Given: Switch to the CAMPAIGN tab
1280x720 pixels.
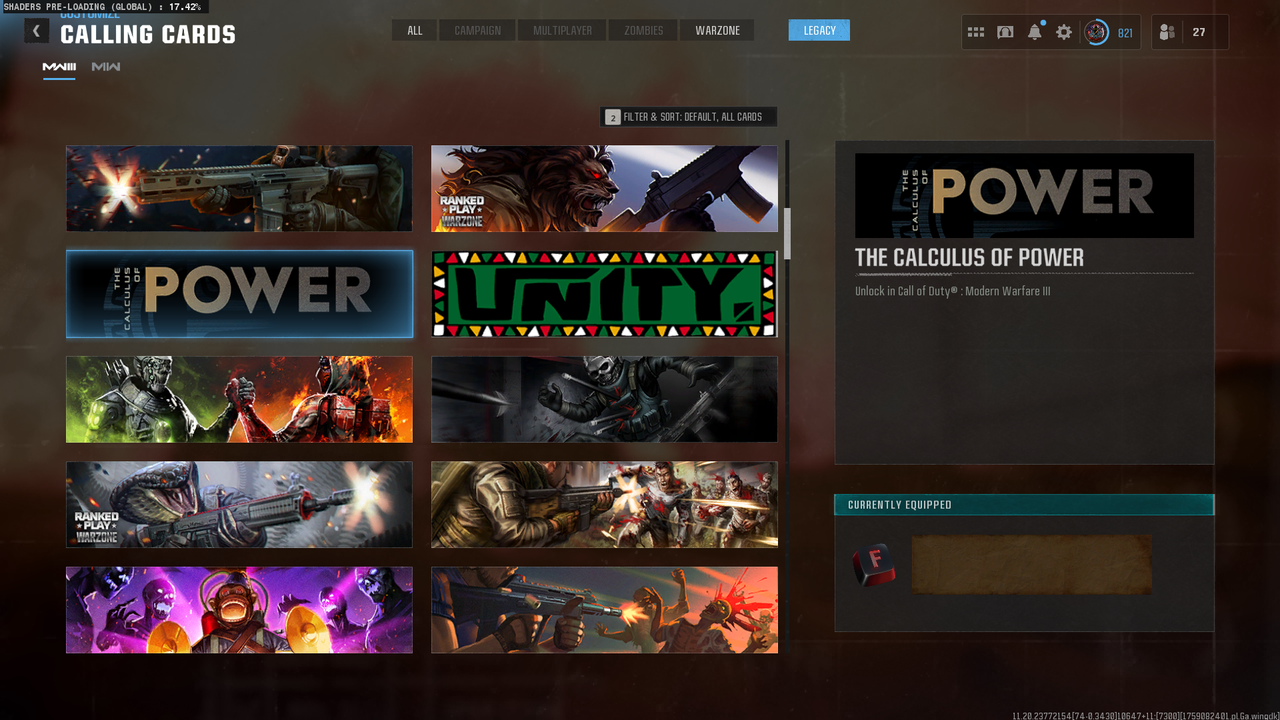Looking at the screenshot, I should click(478, 30).
